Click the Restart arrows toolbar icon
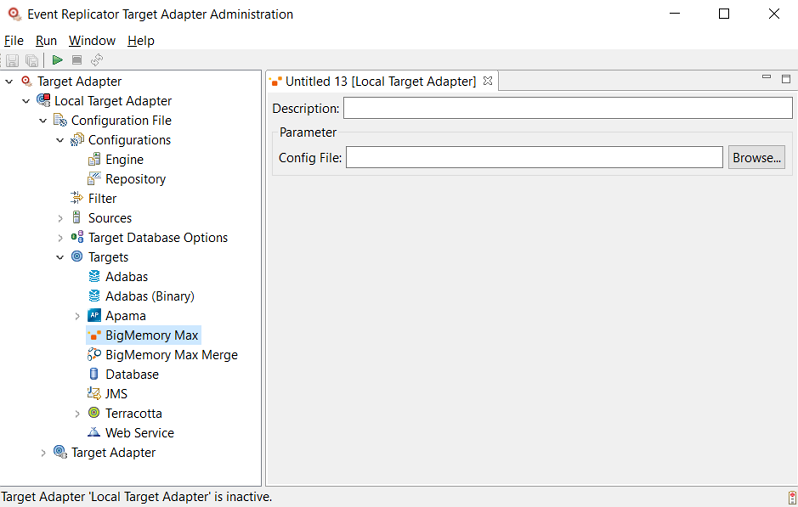Image resolution: width=798 pixels, height=507 pixels. tap(97, 61)
